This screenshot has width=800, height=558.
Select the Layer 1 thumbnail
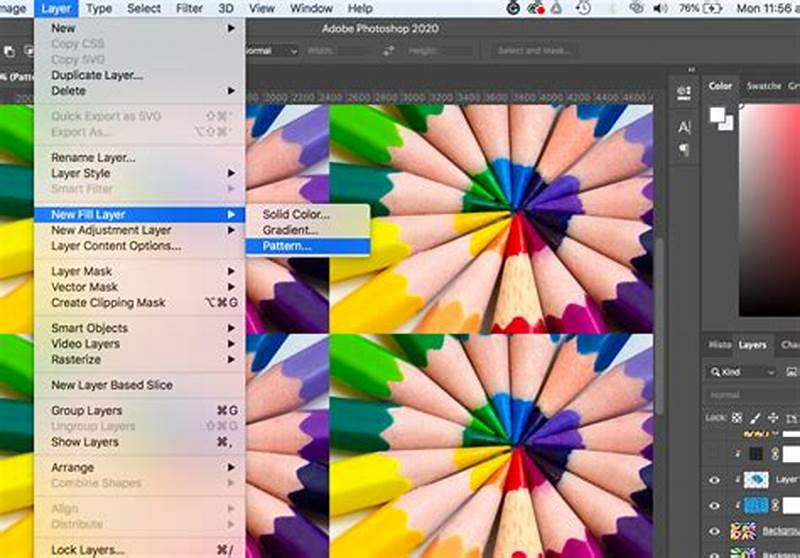coord(756,479)
